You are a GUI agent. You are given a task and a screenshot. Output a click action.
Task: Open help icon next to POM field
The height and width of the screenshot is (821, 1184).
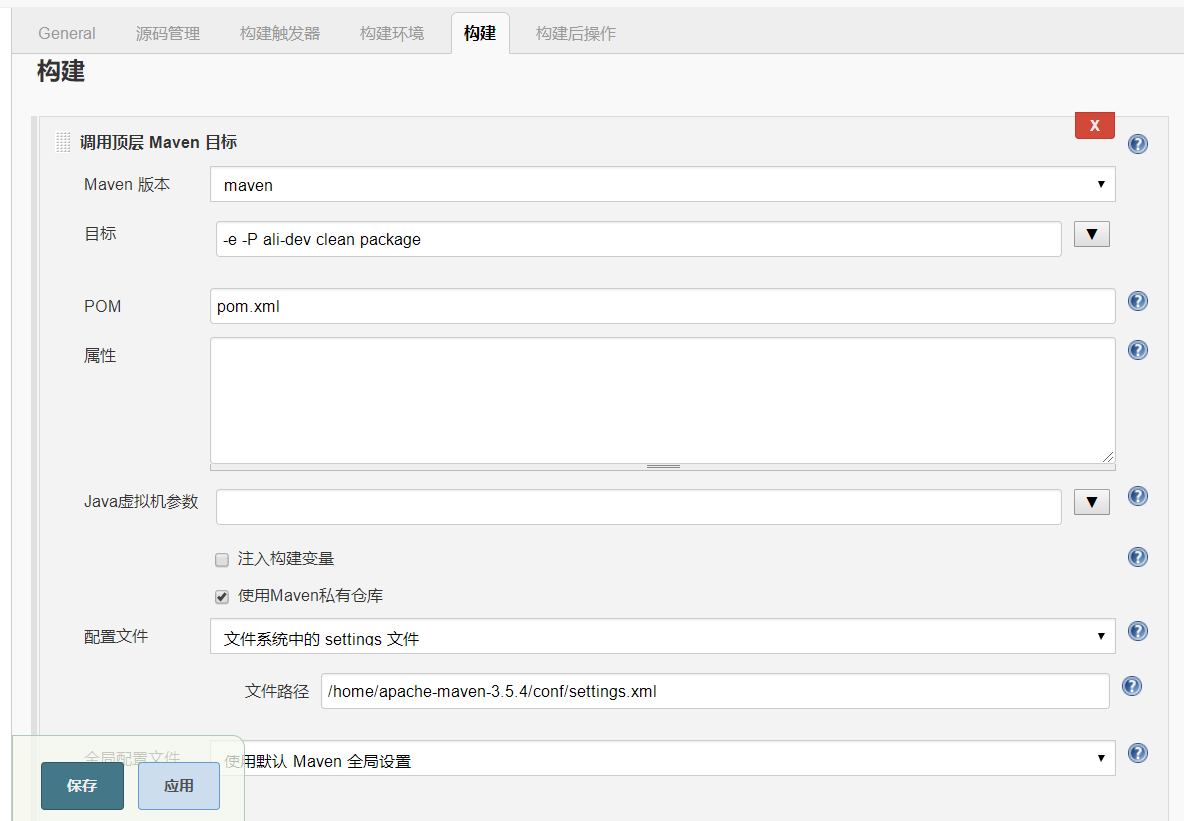point(1137,301)
